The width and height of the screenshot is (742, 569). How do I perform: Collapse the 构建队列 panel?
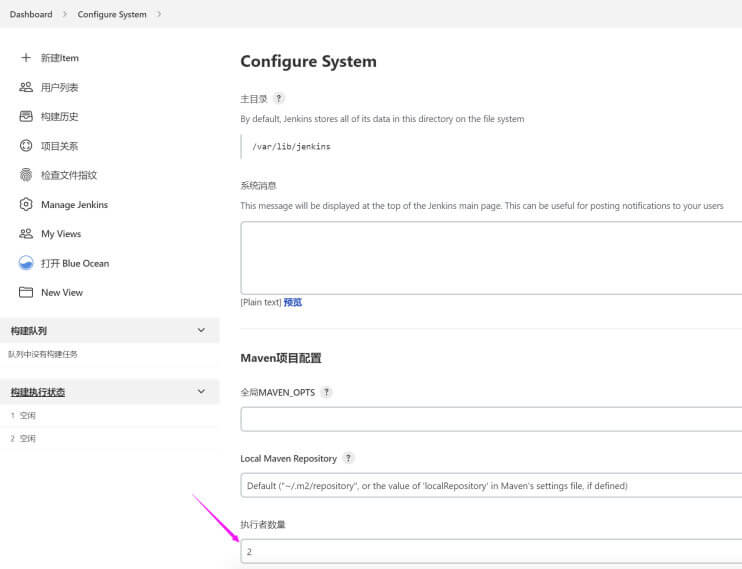click(x=201, y=330)
